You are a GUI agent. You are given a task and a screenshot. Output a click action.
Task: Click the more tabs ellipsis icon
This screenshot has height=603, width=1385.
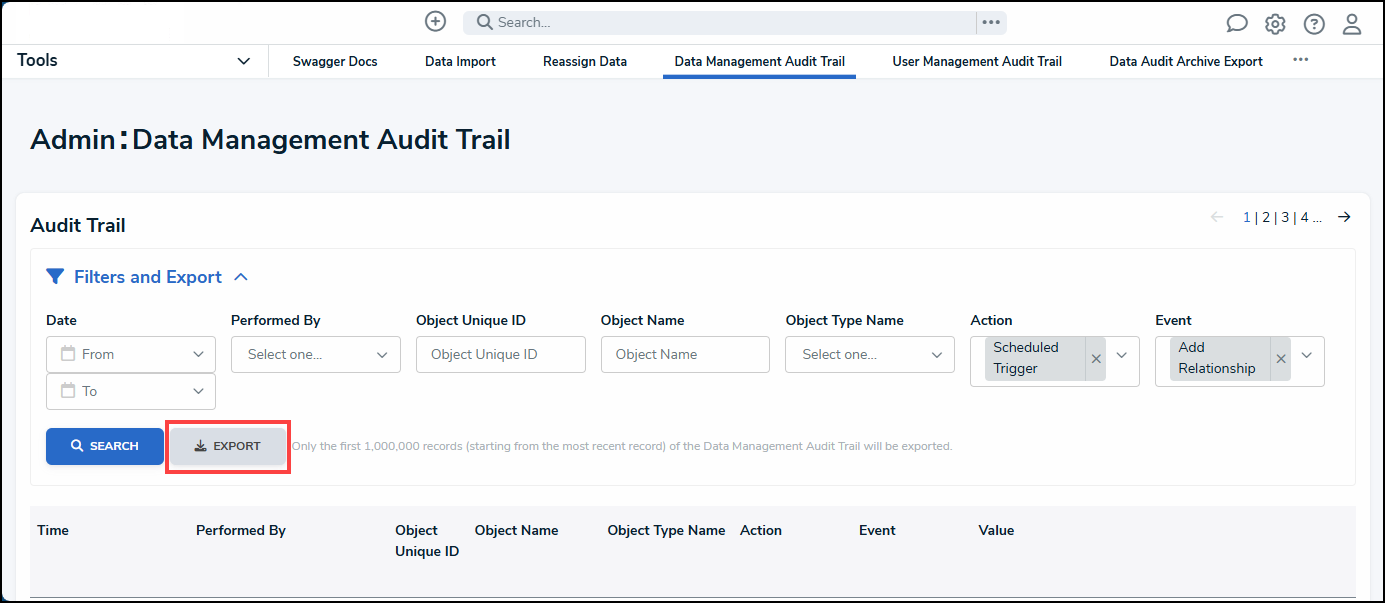[x=1300, y=60]
